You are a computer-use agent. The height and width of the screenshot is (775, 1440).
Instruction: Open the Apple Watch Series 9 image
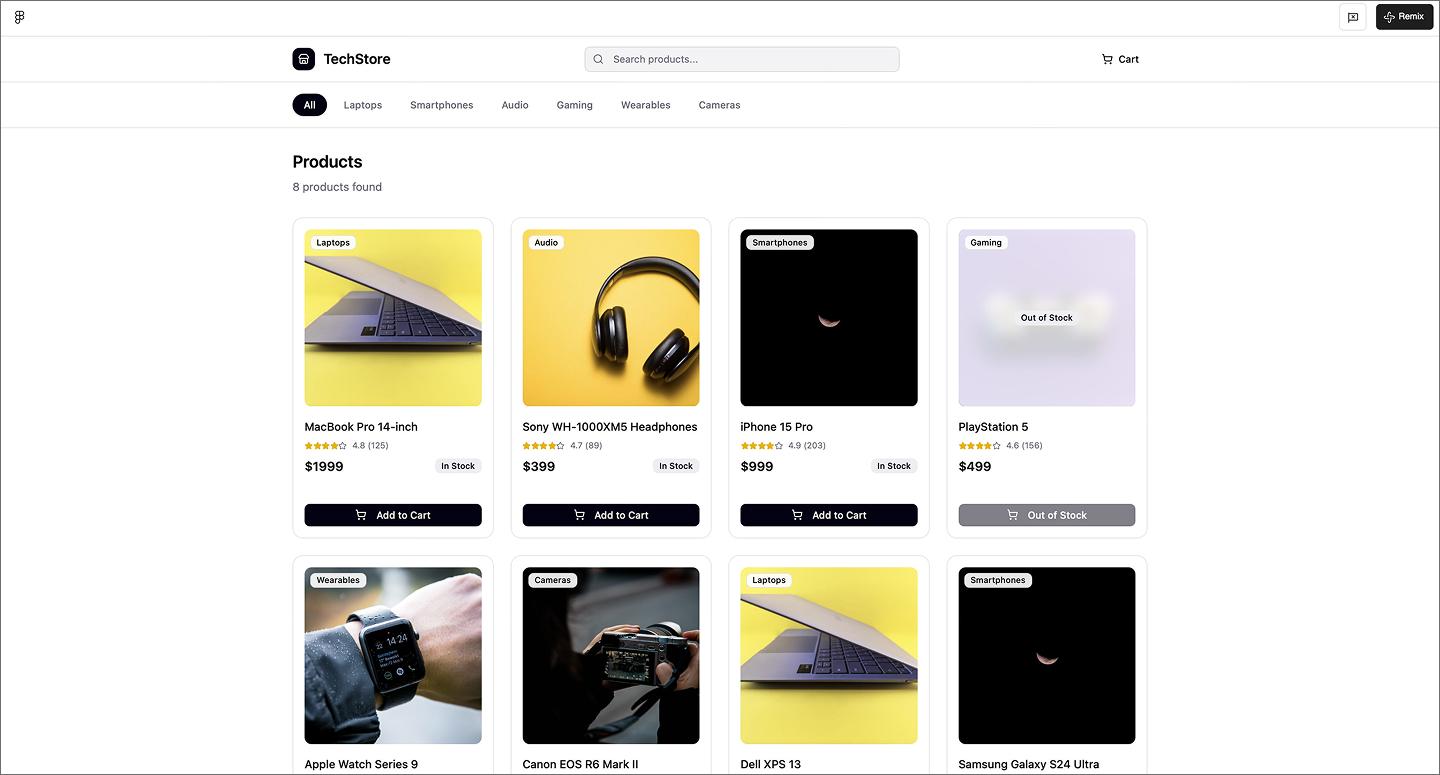pos(393,656)
